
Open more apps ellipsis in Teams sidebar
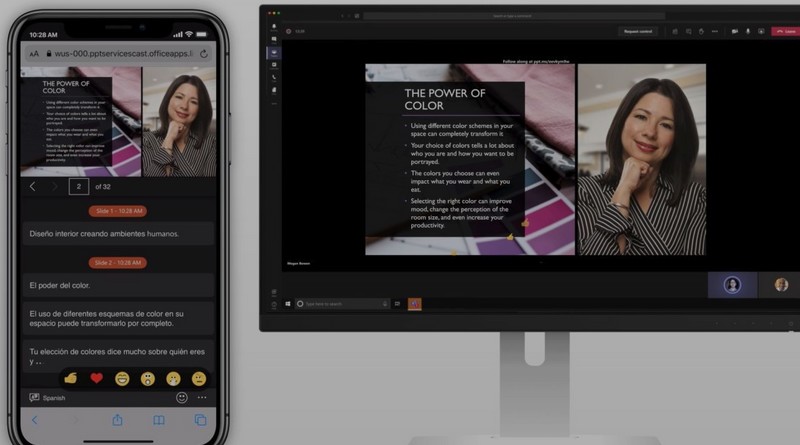[274, 104]
